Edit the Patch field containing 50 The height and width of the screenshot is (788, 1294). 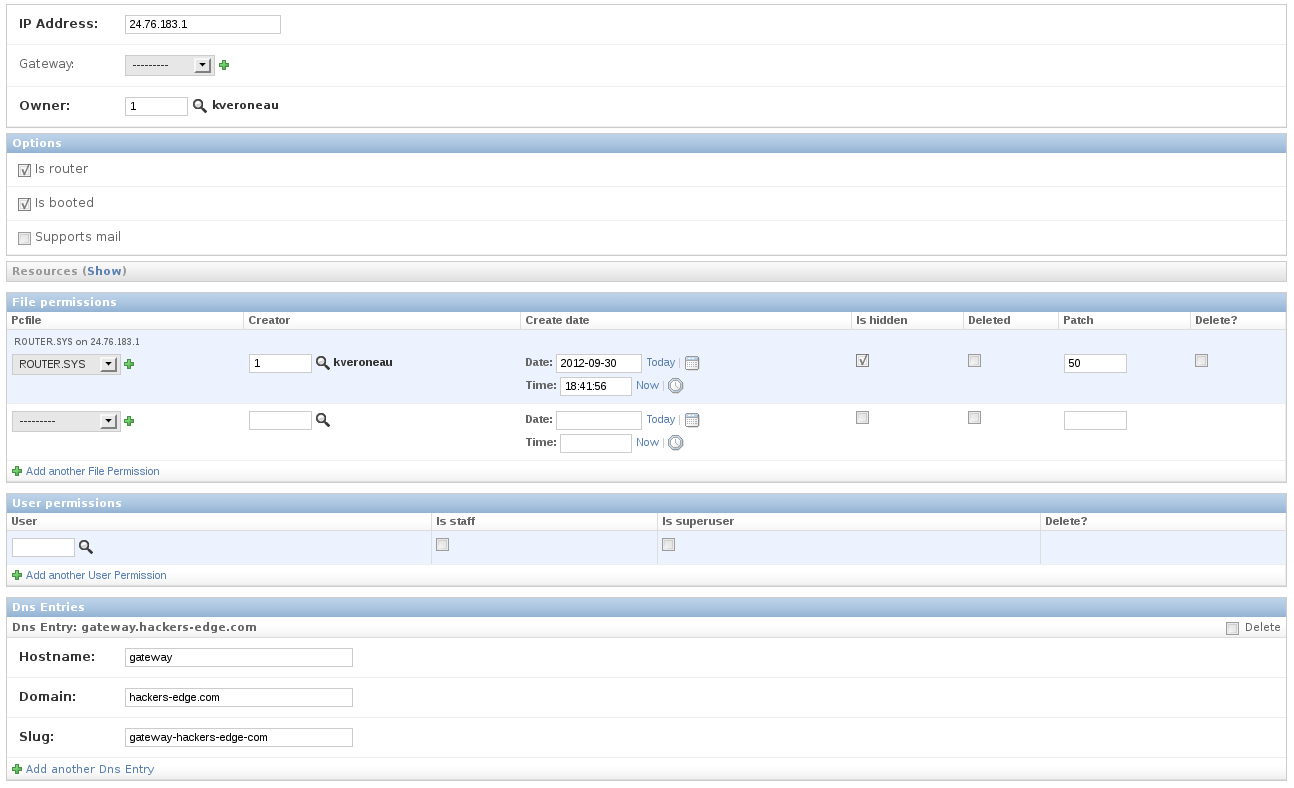tap(1095, 364)
